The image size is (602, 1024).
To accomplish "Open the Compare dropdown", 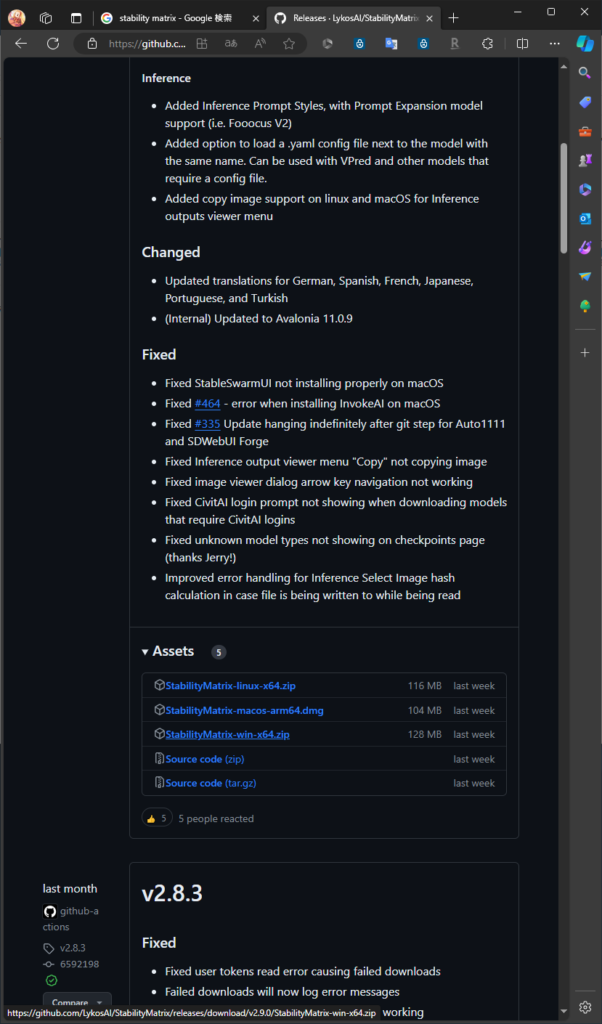I will pos(77,1002).
